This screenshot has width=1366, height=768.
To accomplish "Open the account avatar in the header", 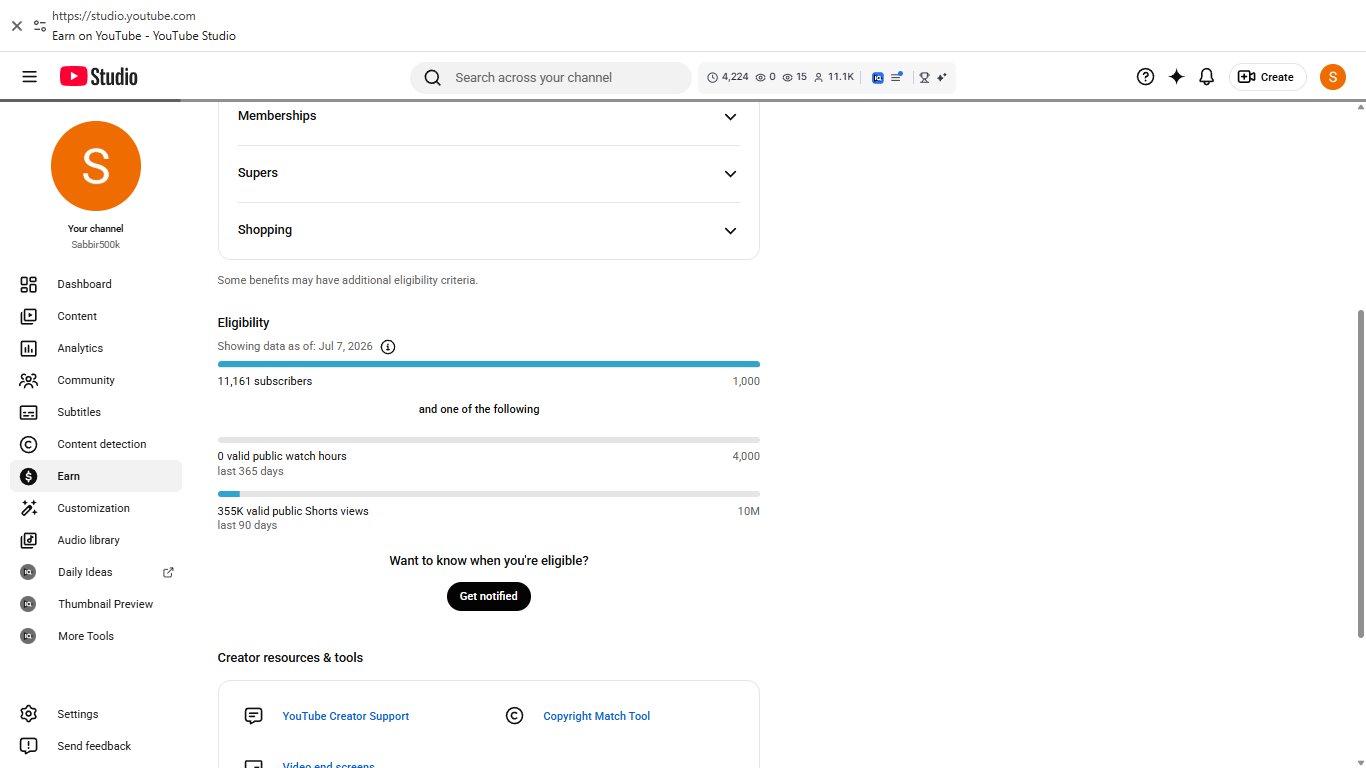I will coord(1333,77).
